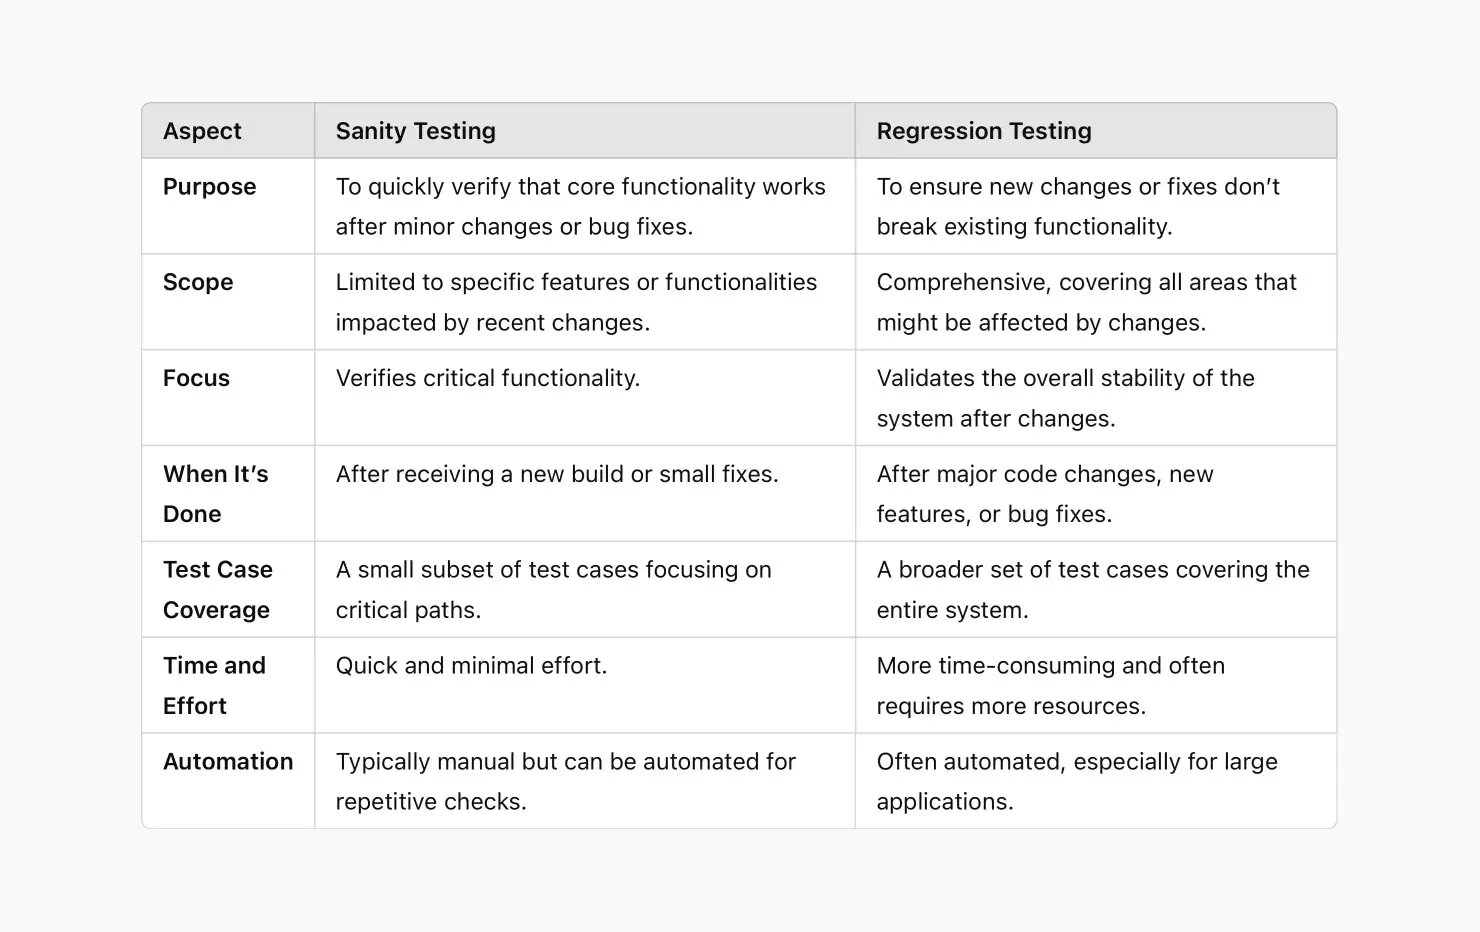Click the When It's Done row label
This screenshot has height=932, width=1480.
click(215, 493)
